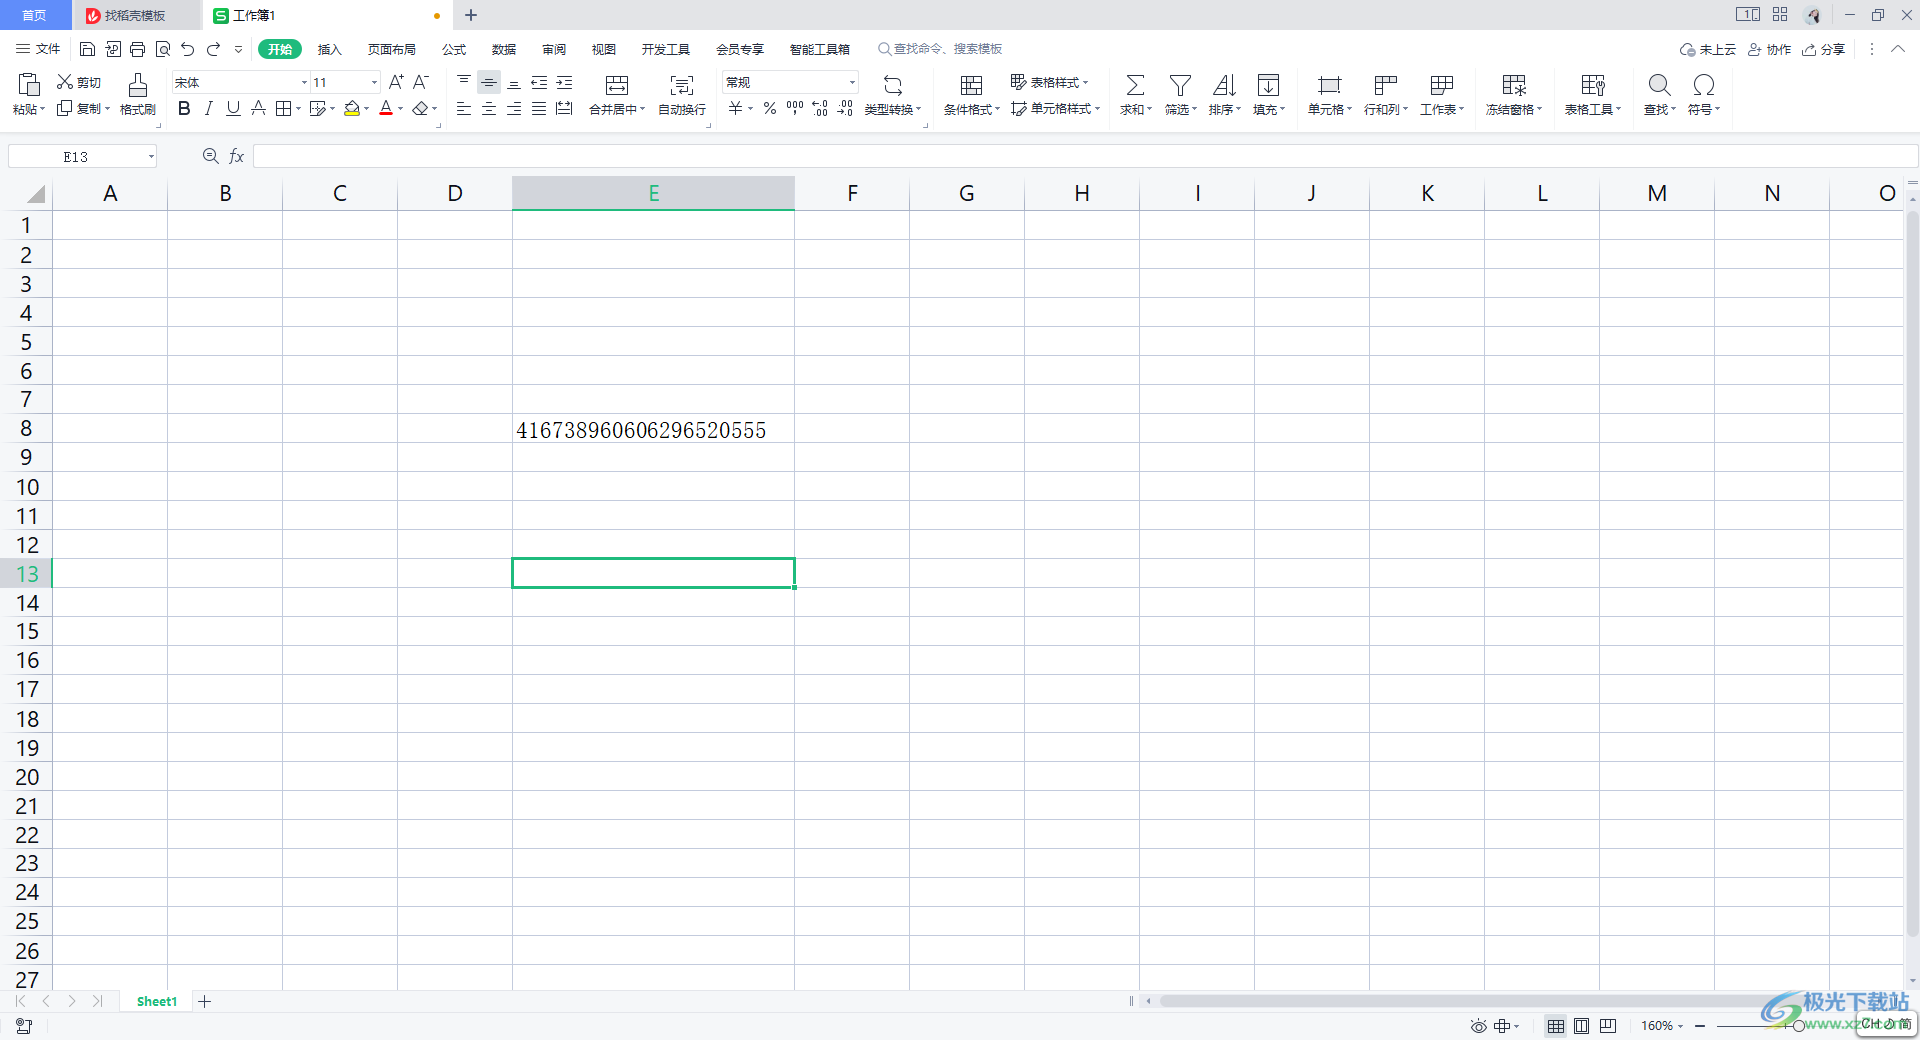The image size is (1920, 1040).
Task: Click the Filter funnel icon
Action: coord(1180,85)
